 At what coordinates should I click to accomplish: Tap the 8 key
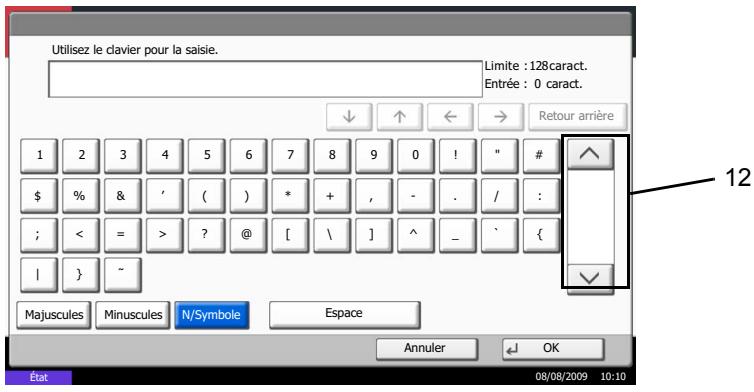tap(332, 156)
